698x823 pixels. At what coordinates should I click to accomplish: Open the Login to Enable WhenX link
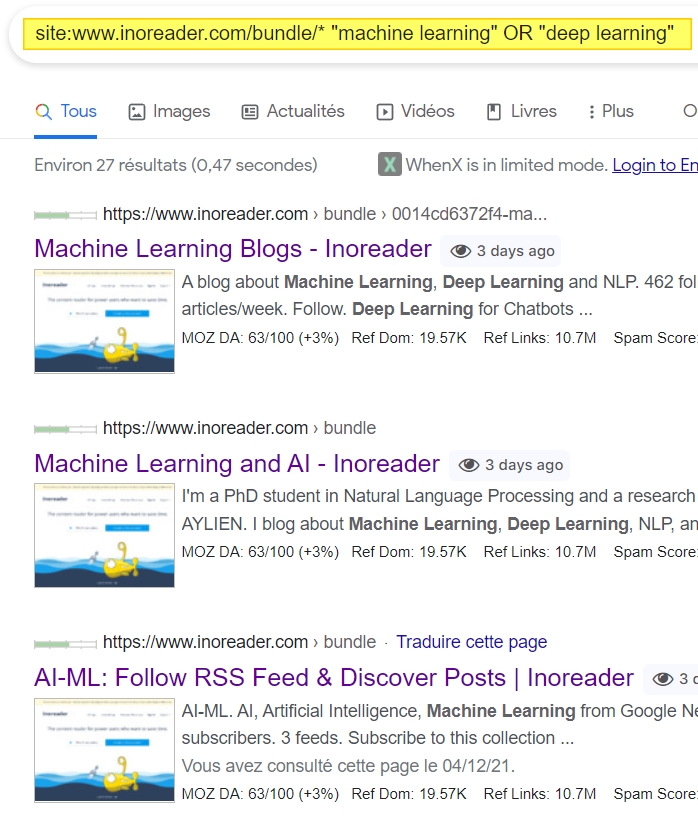[x=655, y=165]
